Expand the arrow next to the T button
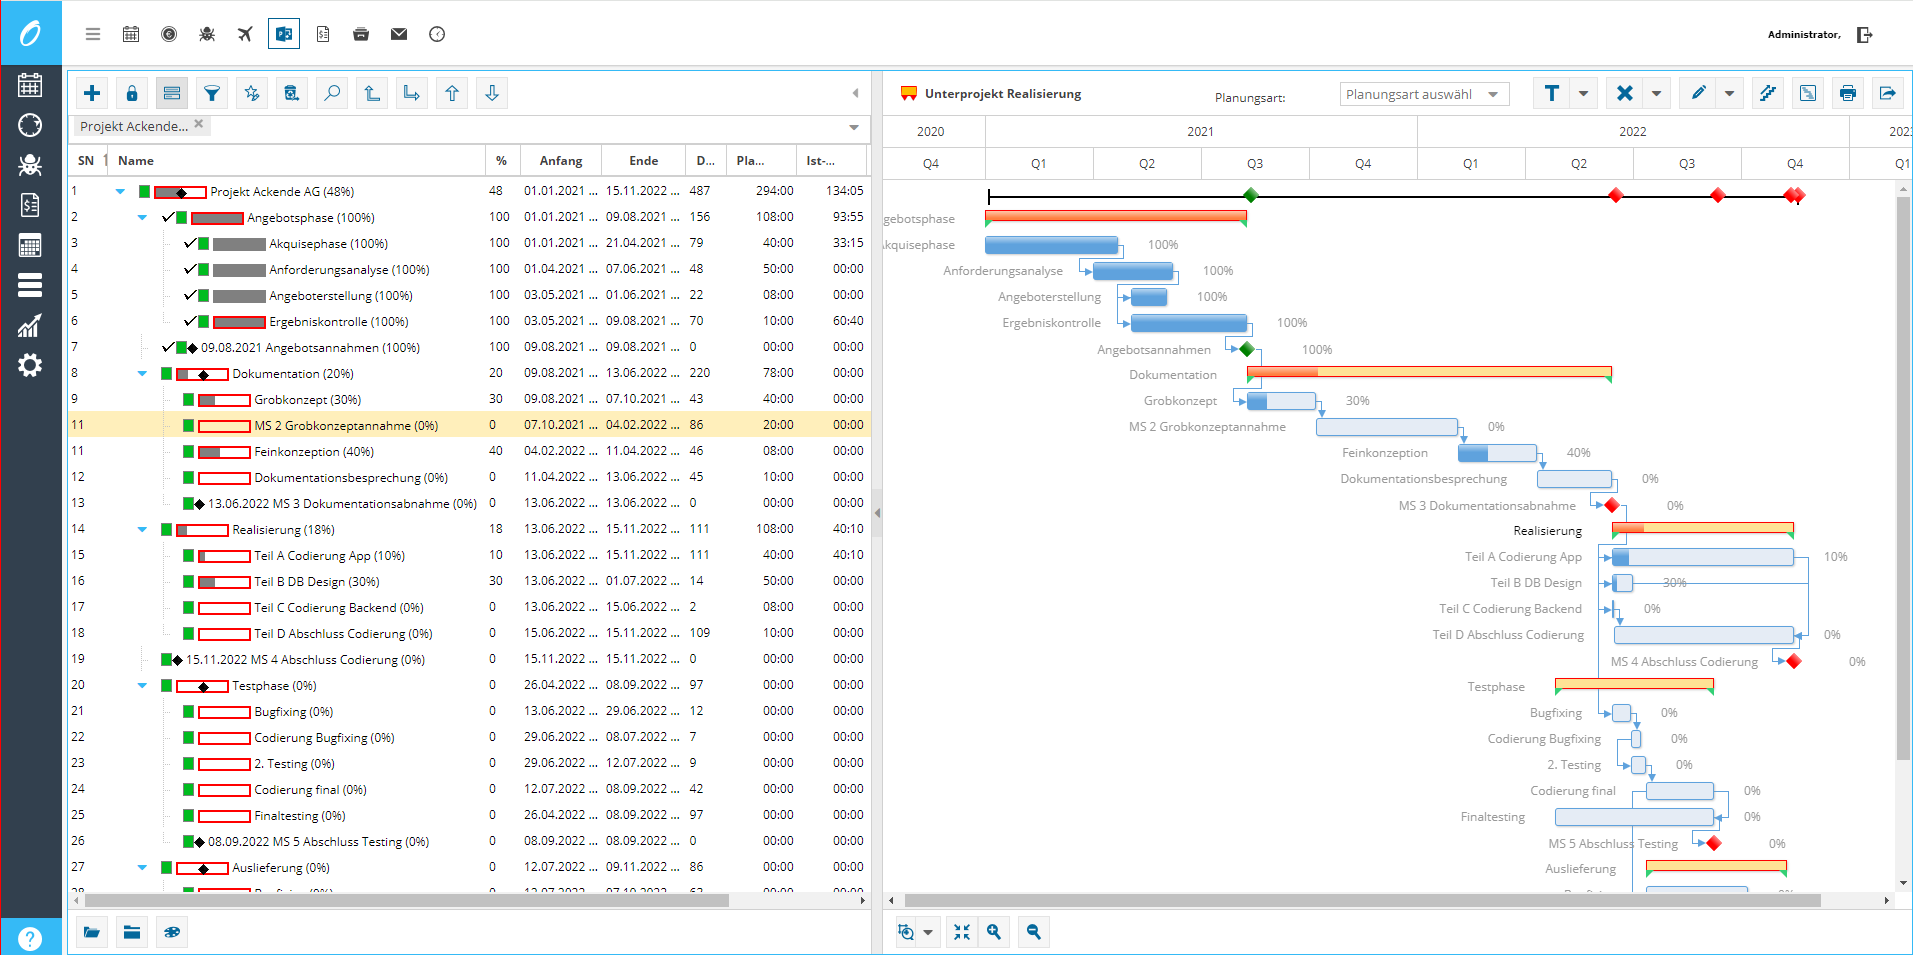The height and width of the screenshot is (955, 1913). point(1583,93)
